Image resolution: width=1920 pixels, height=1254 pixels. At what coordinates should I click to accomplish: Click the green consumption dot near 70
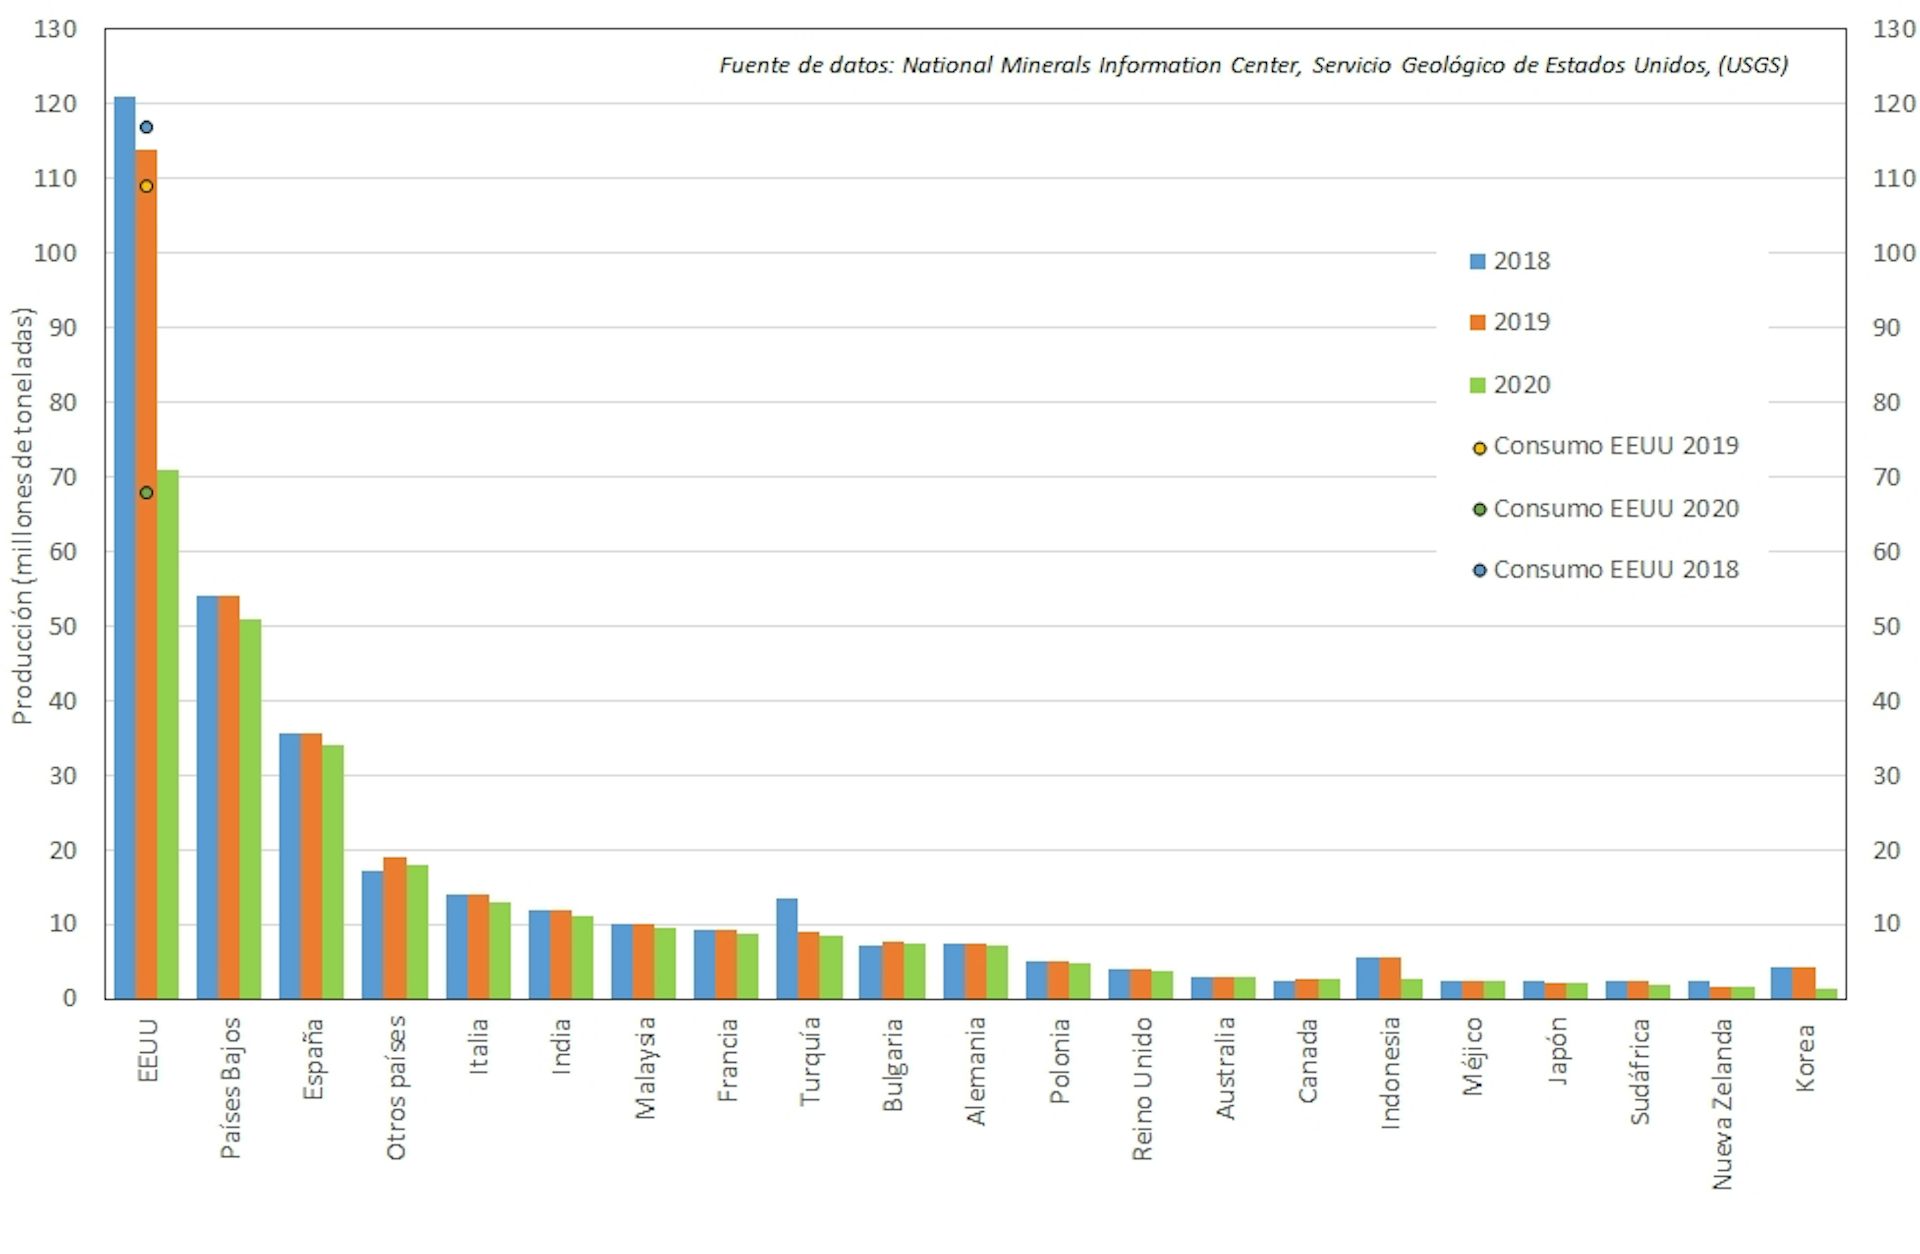click(146, 493)
